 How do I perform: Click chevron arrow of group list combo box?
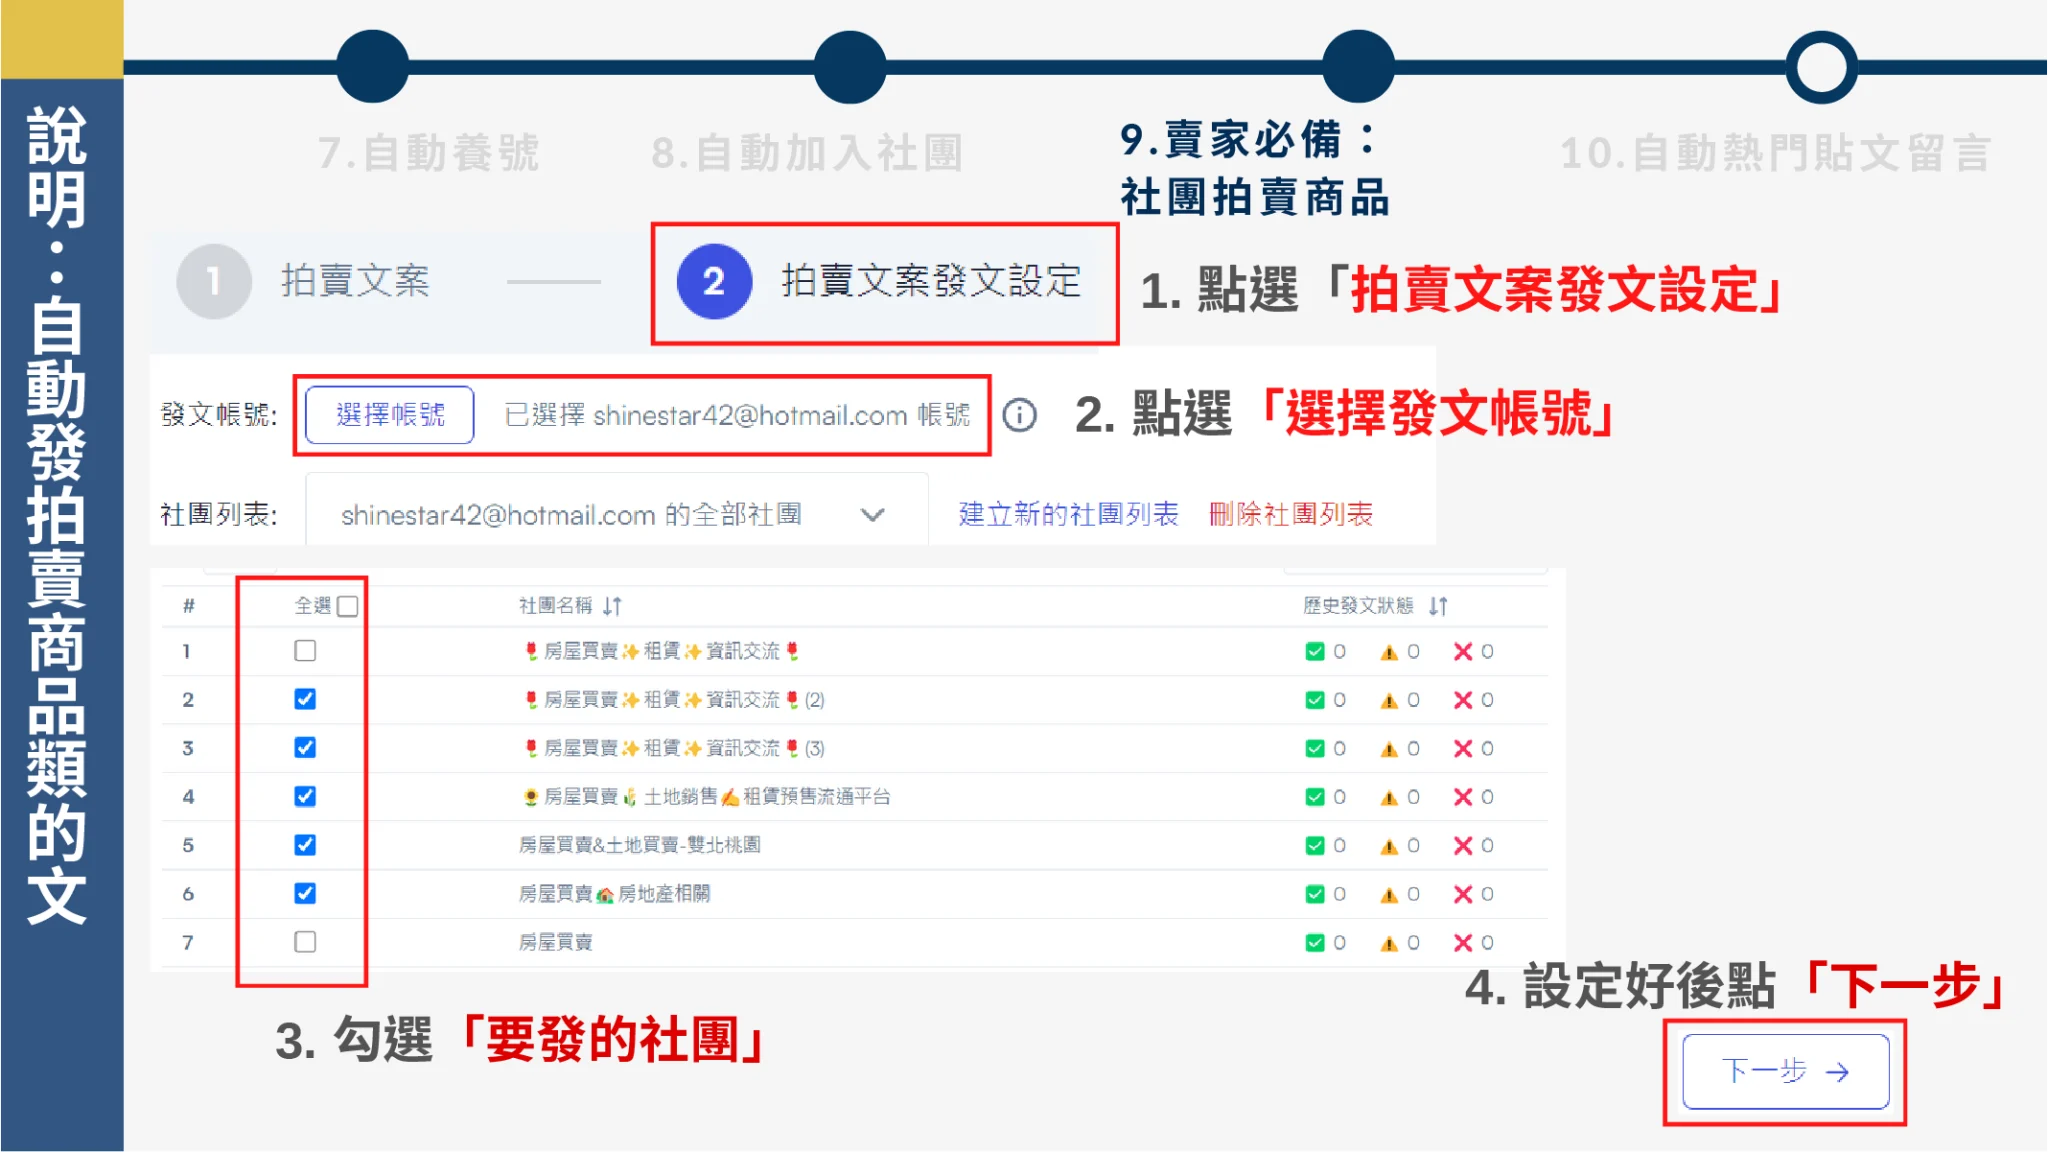tap(873, 515)
